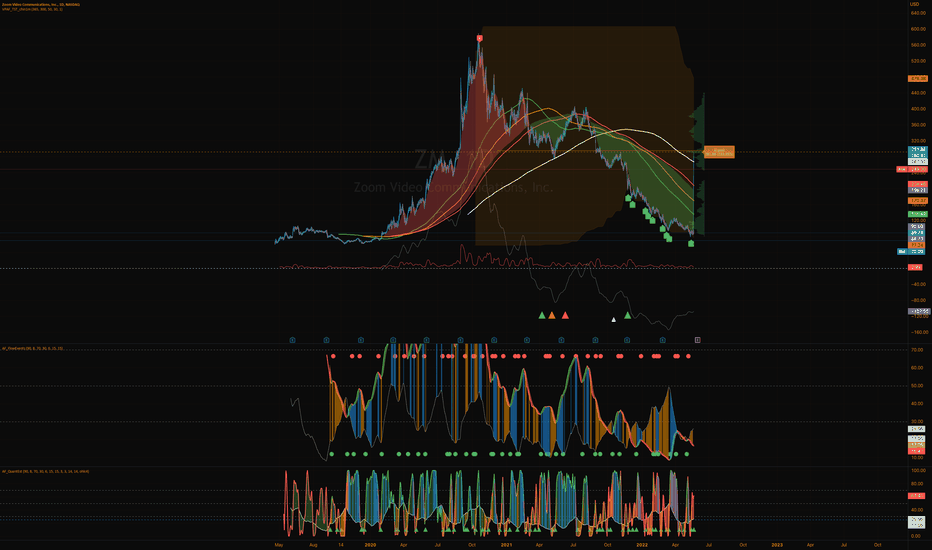This screenshot has width=932, height=550.
Task: Click the 560.00 price axis label
Action: click(x=918, y=45)
